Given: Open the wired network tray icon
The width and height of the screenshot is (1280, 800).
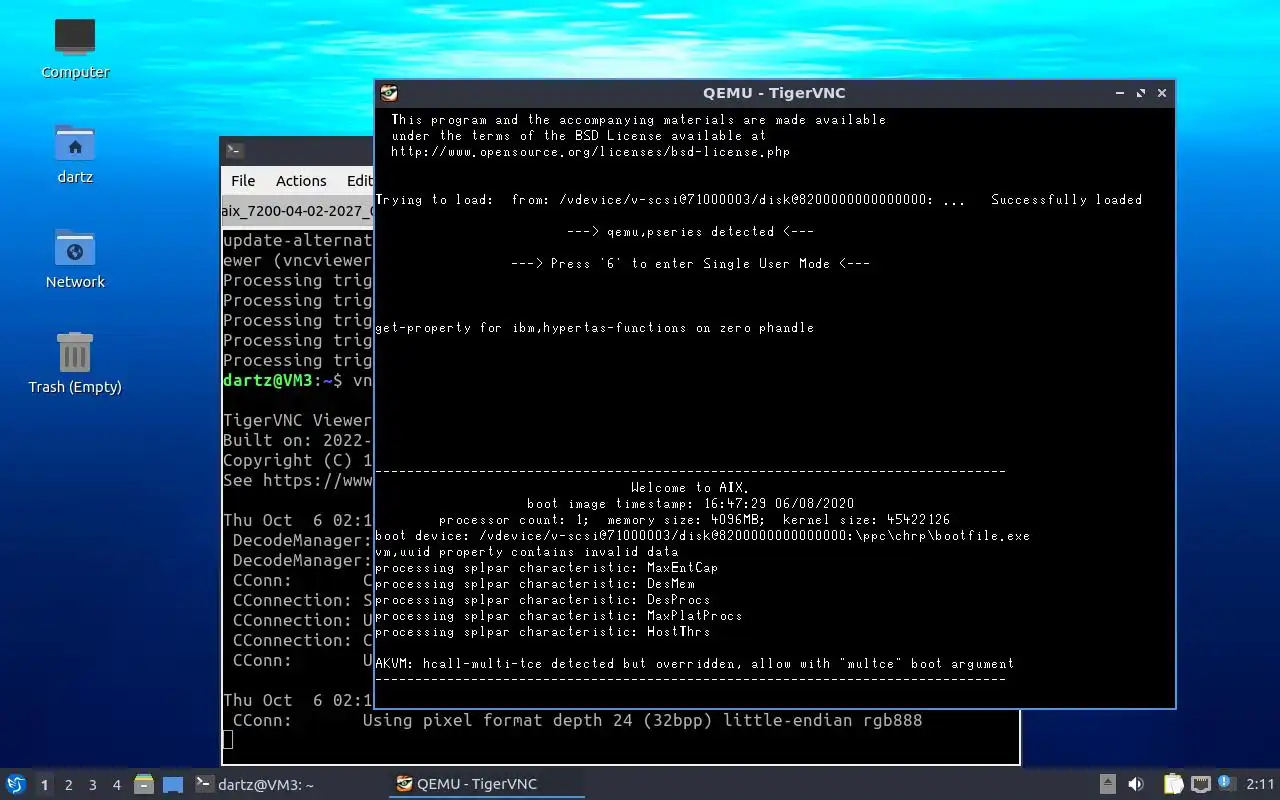Looking at the screenshot, I should (1201, 784).
